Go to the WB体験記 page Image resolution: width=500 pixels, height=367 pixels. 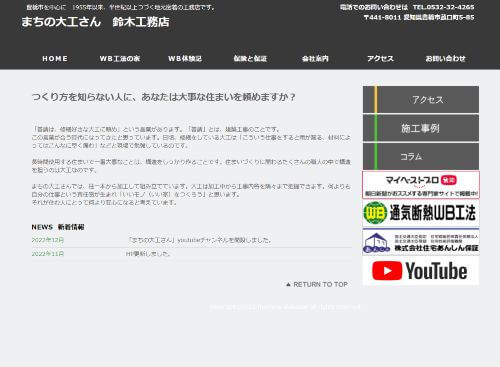pyautogui.click(x=185, y=59)
